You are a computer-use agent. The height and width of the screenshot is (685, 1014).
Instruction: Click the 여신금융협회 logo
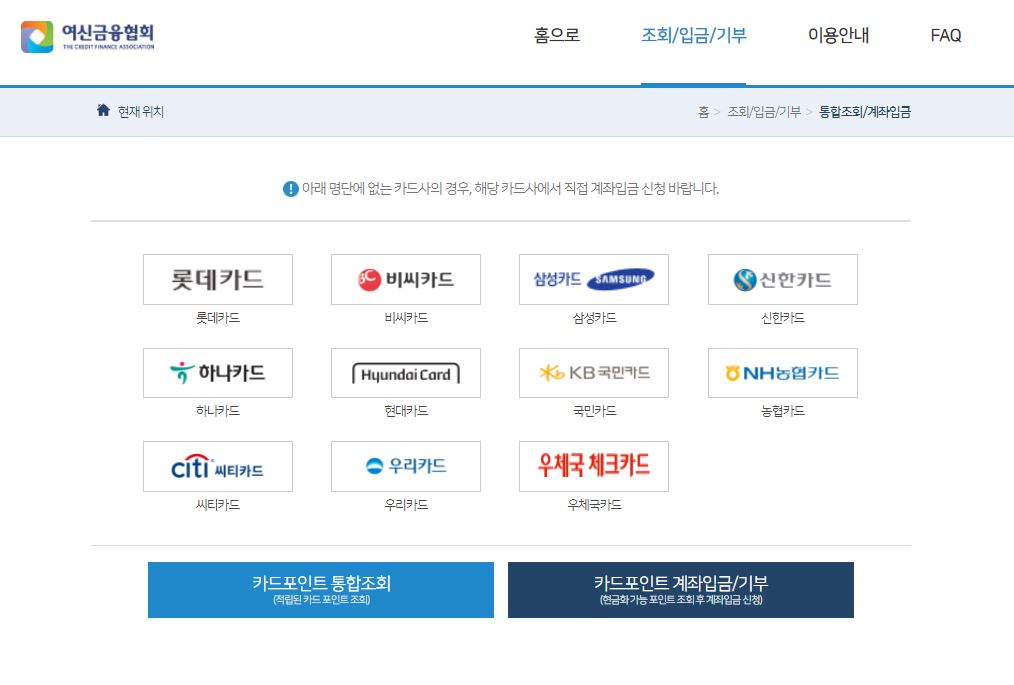tap(88, 36)
